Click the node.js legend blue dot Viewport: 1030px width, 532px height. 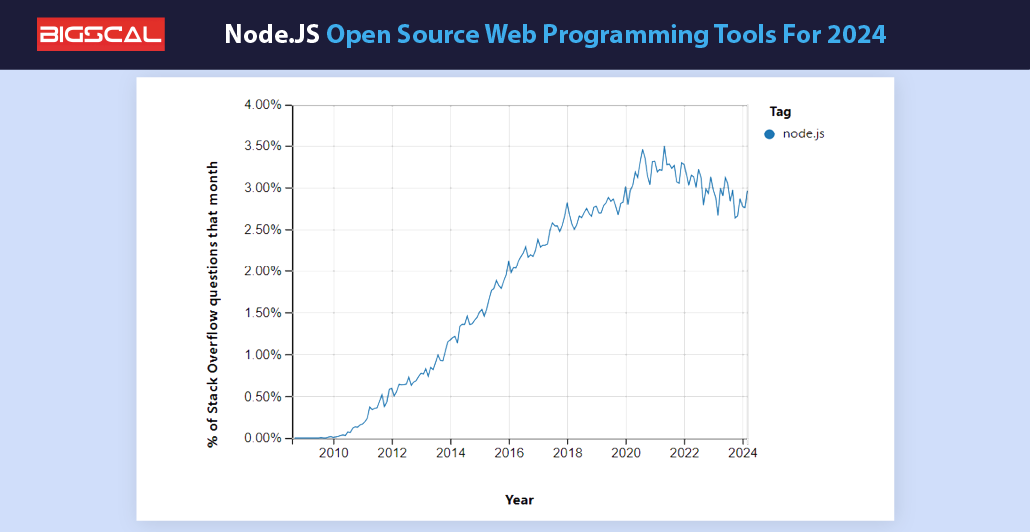click(x=770, y=134)
